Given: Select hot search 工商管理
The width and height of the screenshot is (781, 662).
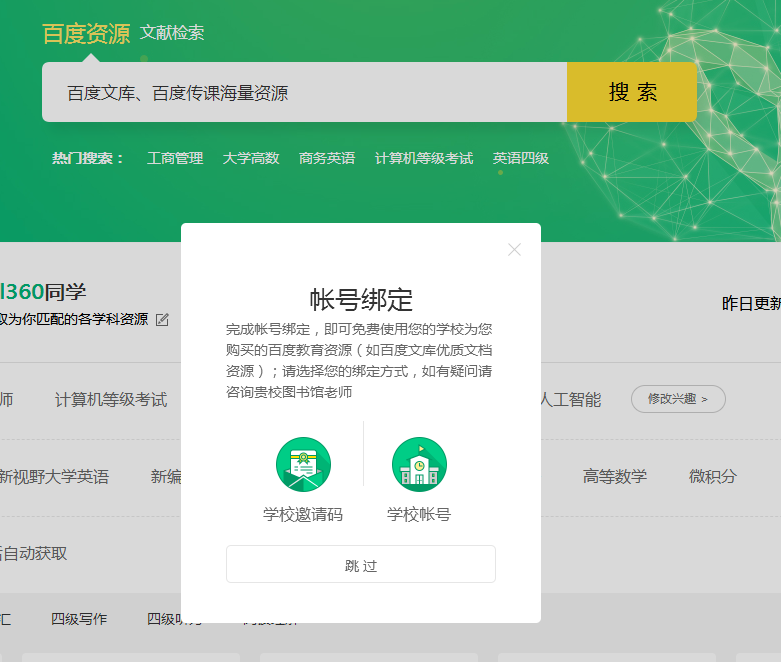Looking at the screenshot, I should tap(175, 158).
